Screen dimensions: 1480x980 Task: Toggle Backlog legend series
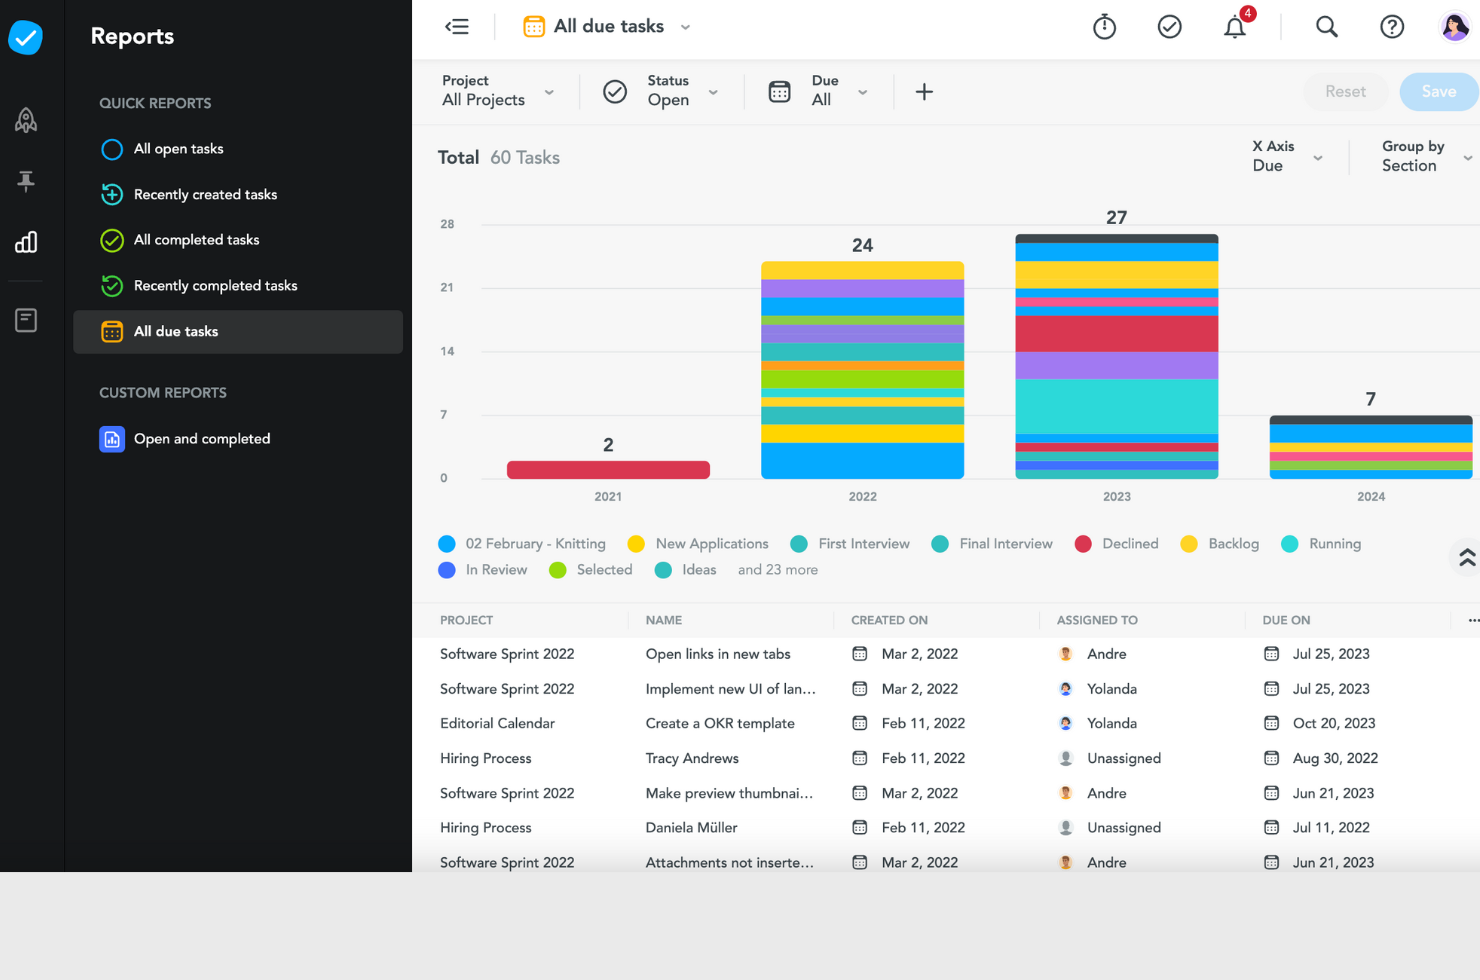point(1219,544)
